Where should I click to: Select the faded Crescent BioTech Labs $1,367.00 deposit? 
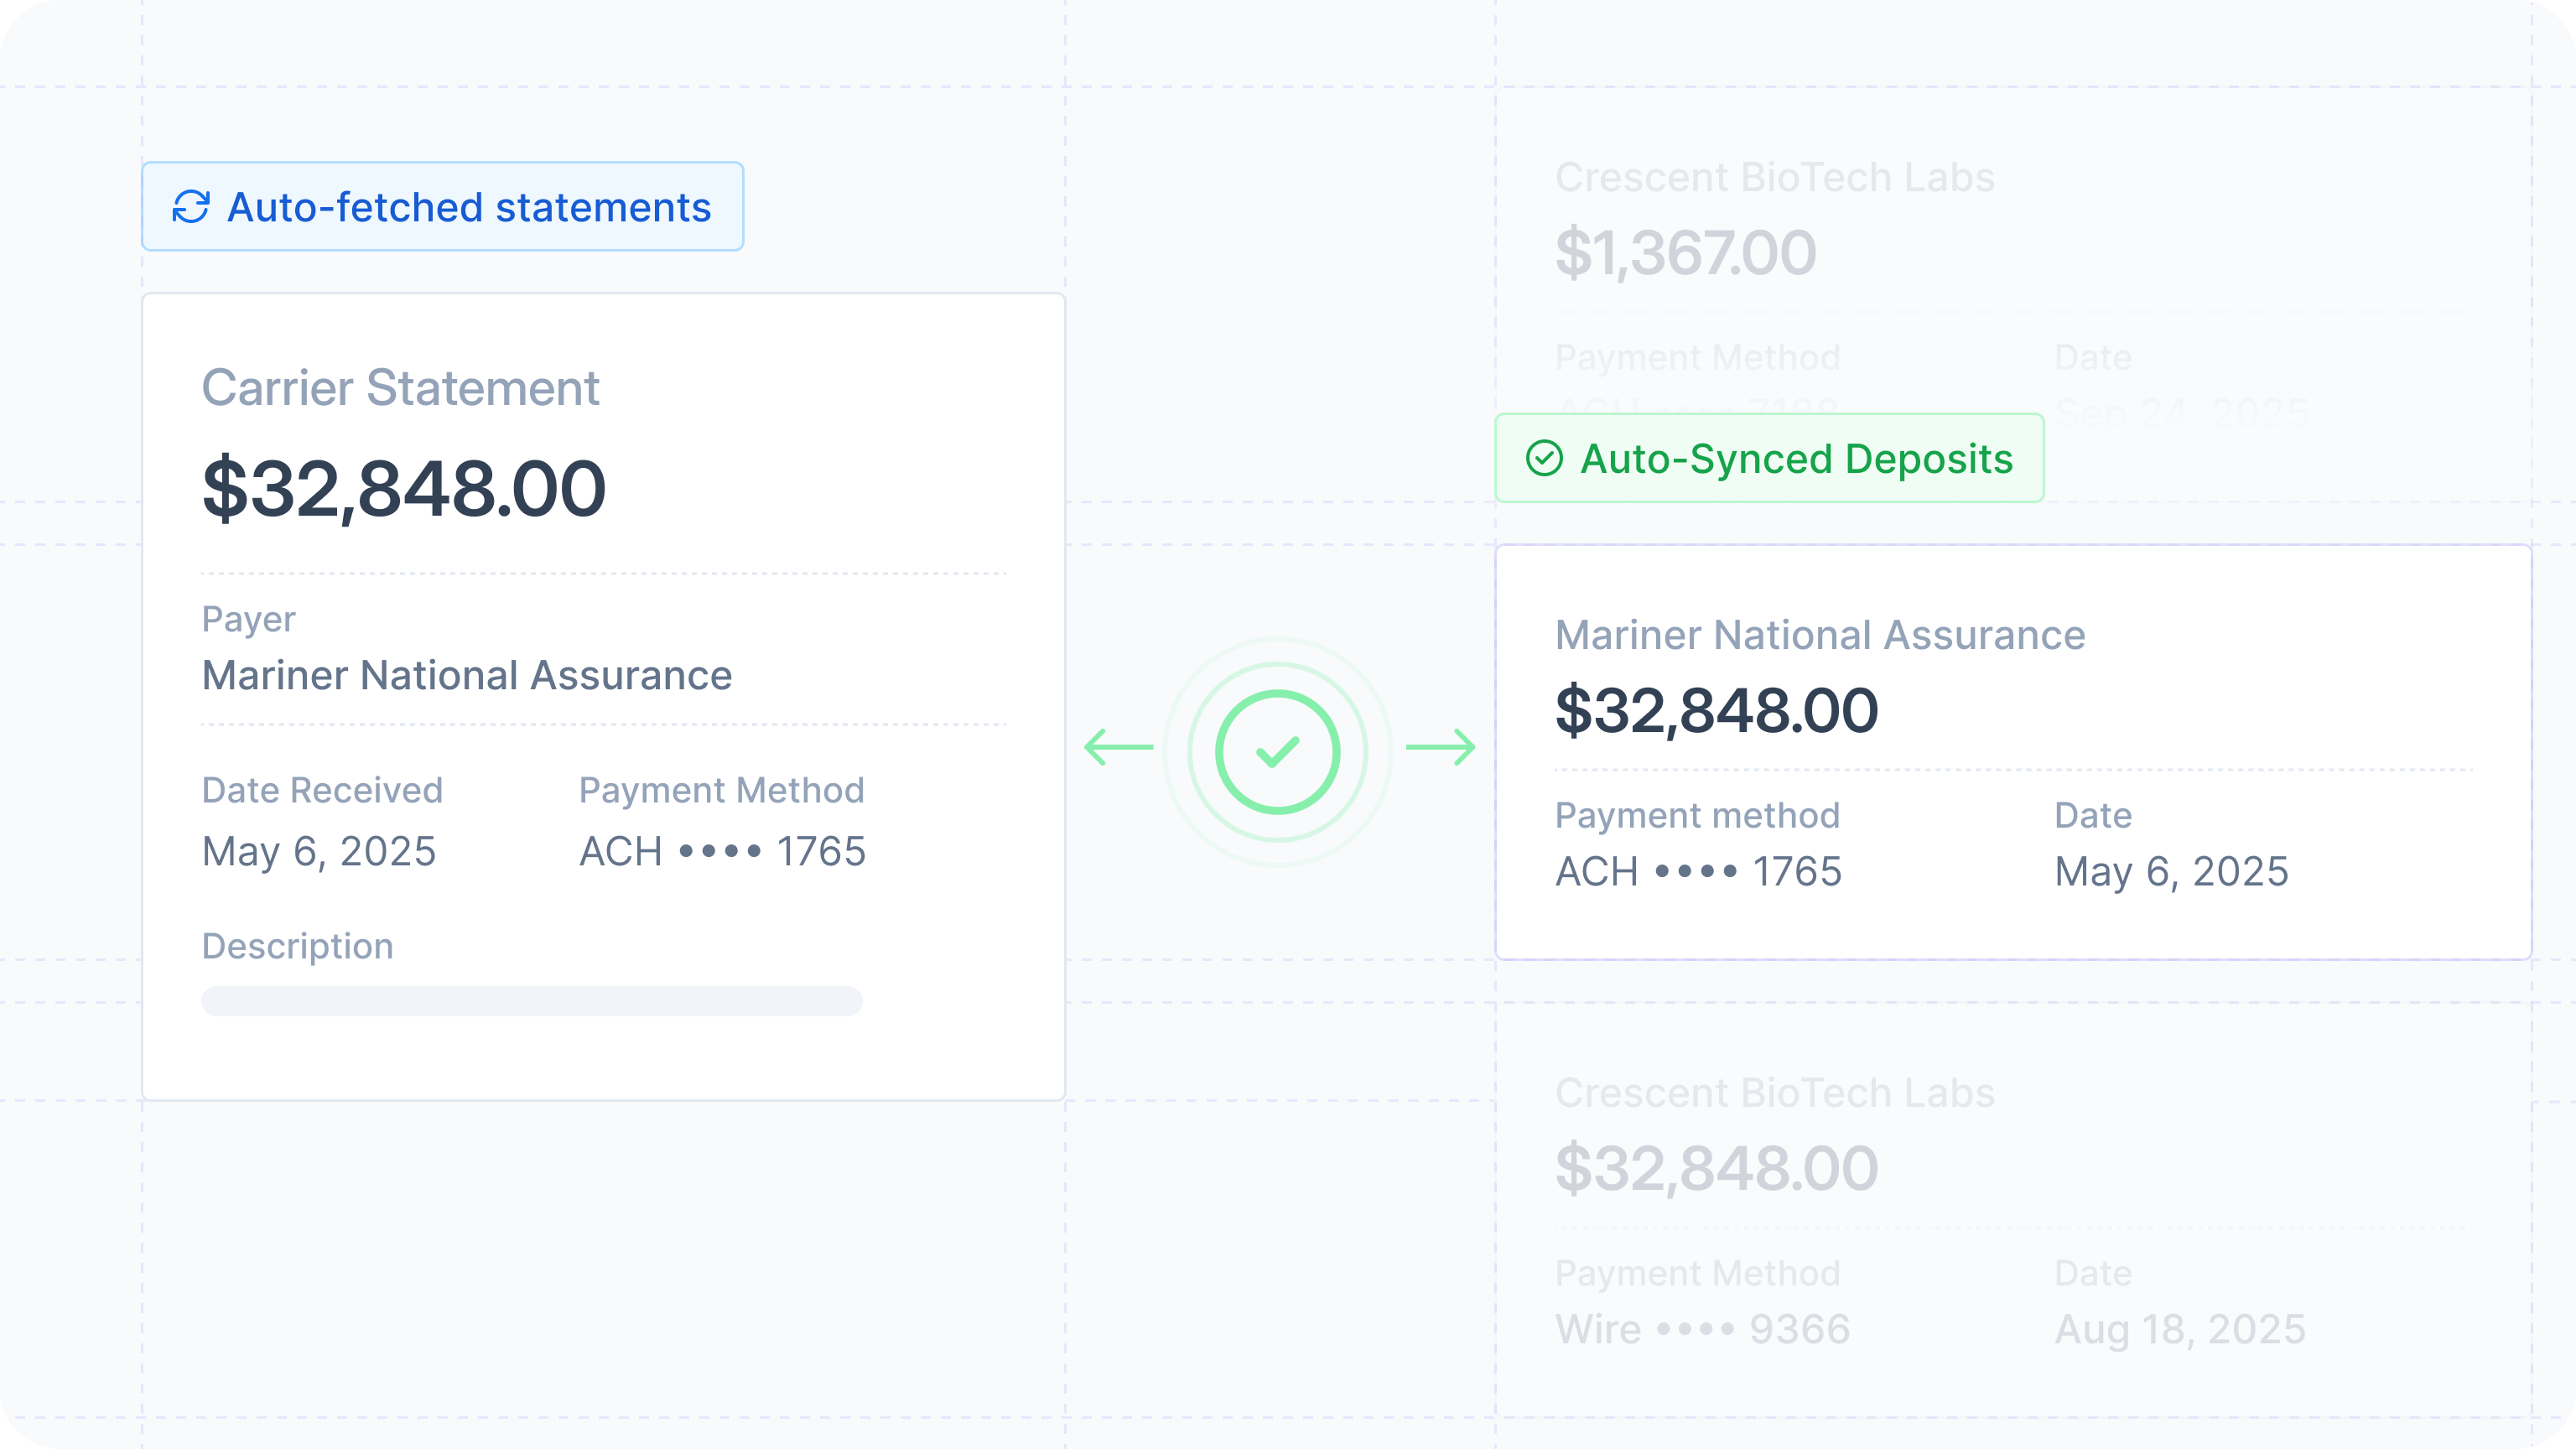click(x=1686, y=252)
